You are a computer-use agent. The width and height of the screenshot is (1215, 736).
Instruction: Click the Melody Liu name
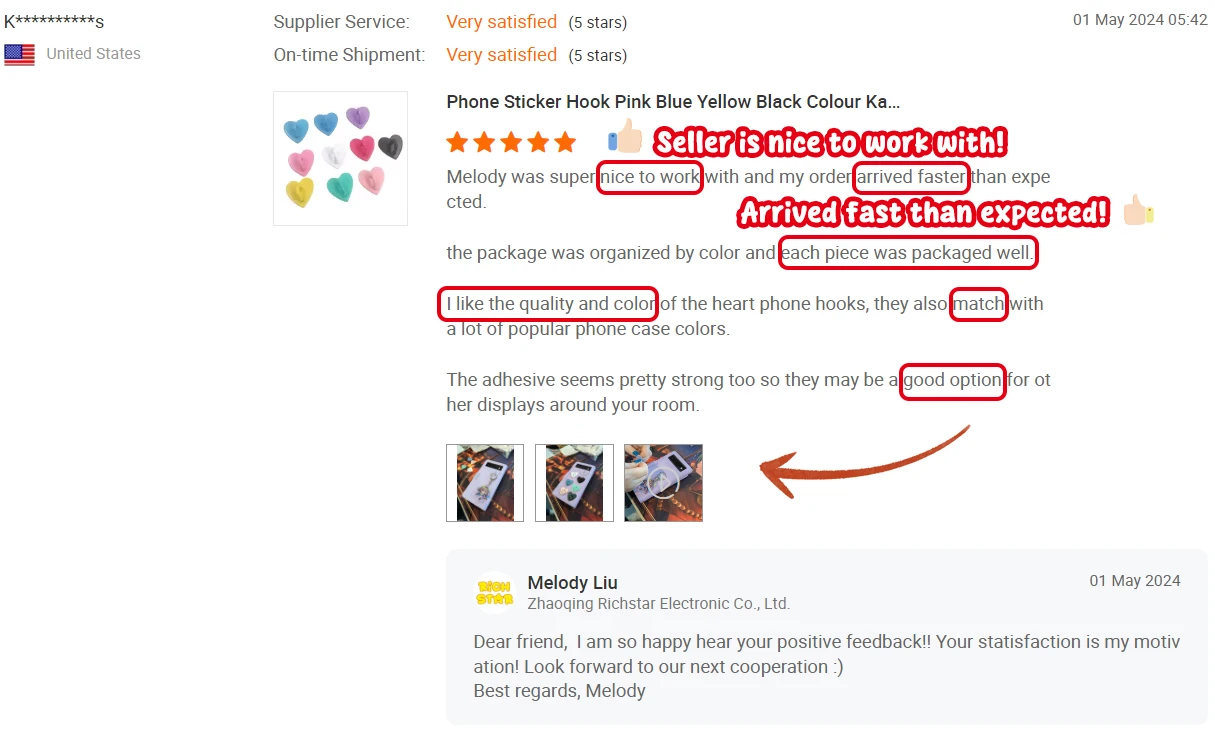(x=572, y=582)
